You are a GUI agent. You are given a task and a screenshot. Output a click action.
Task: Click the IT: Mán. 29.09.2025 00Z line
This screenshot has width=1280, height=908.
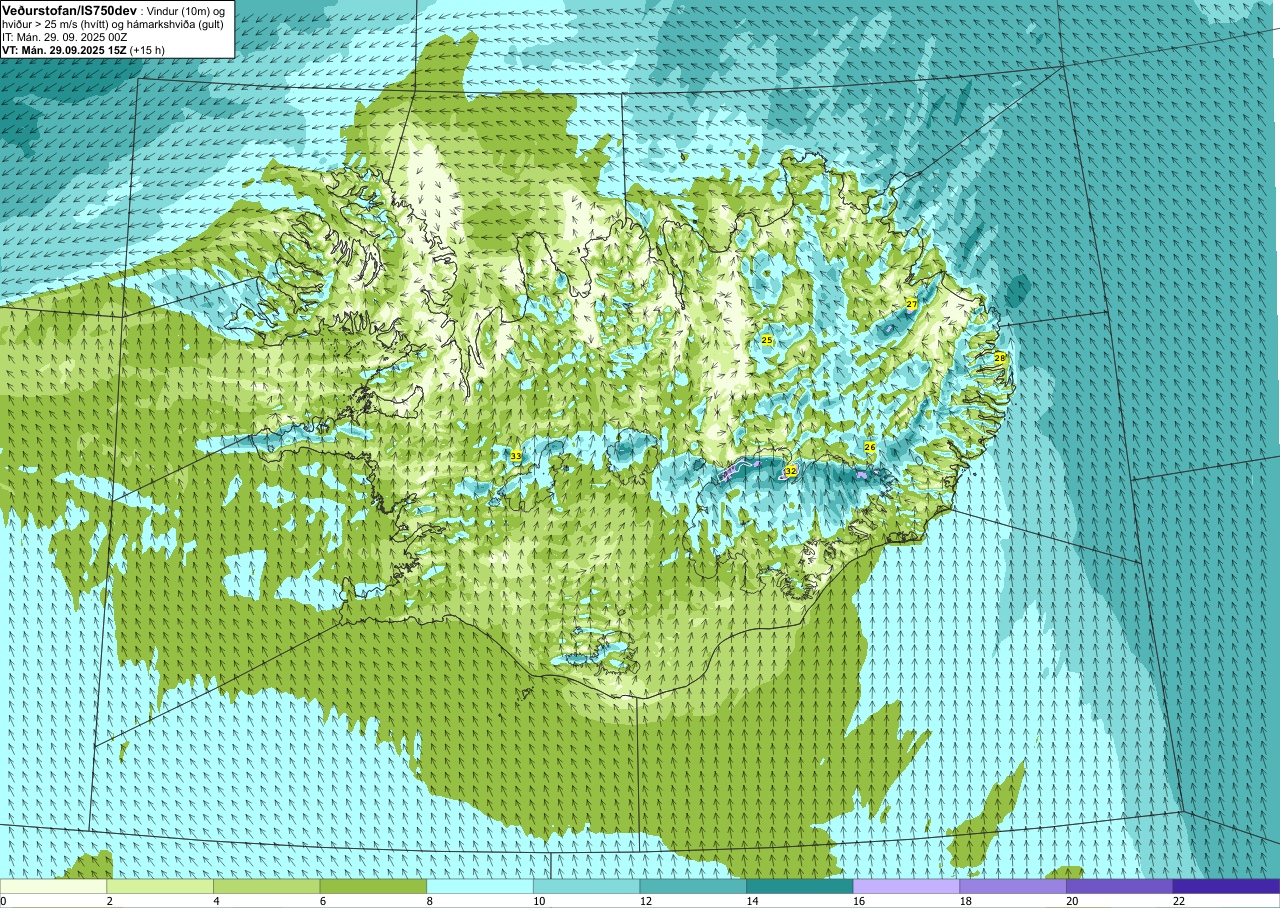65,36
